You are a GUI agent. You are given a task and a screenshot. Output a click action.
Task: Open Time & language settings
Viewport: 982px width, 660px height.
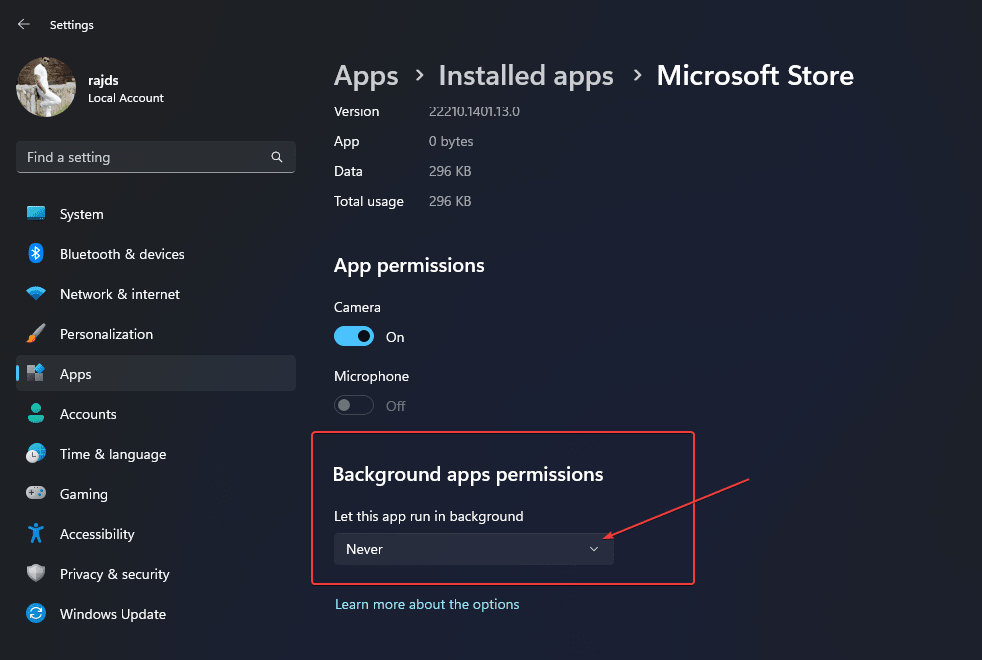tap(113, 454)
